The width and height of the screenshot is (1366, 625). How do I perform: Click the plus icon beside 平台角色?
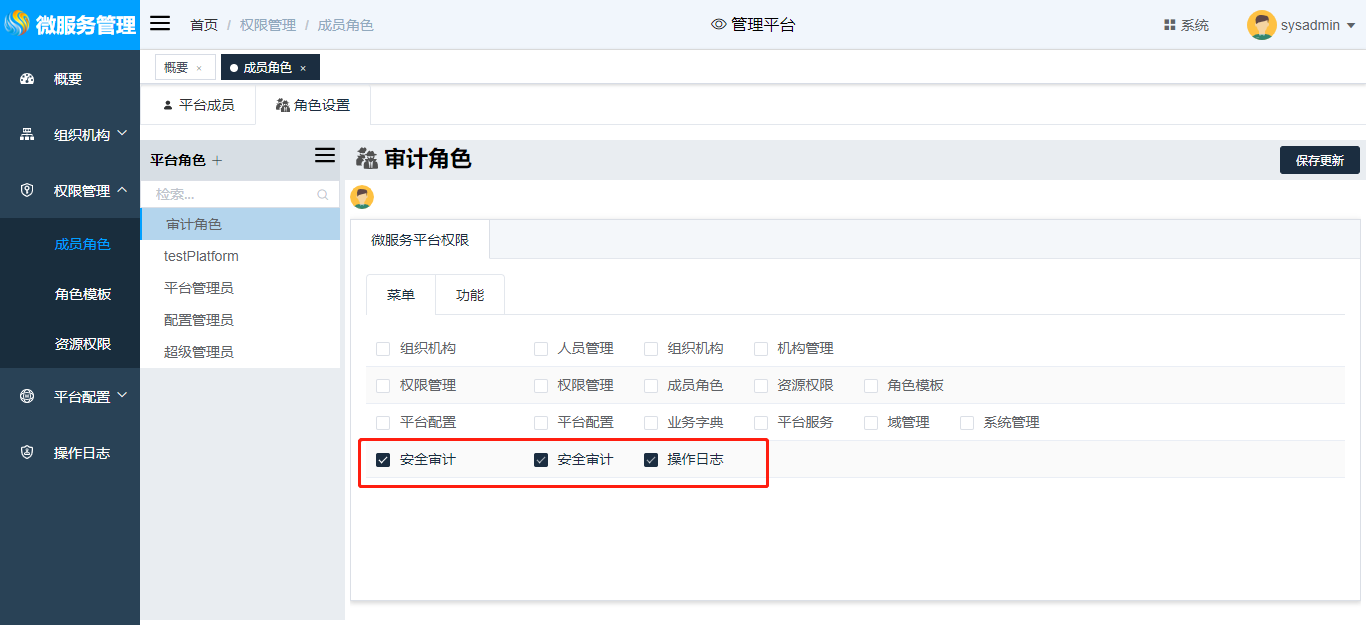coord(217,160)
